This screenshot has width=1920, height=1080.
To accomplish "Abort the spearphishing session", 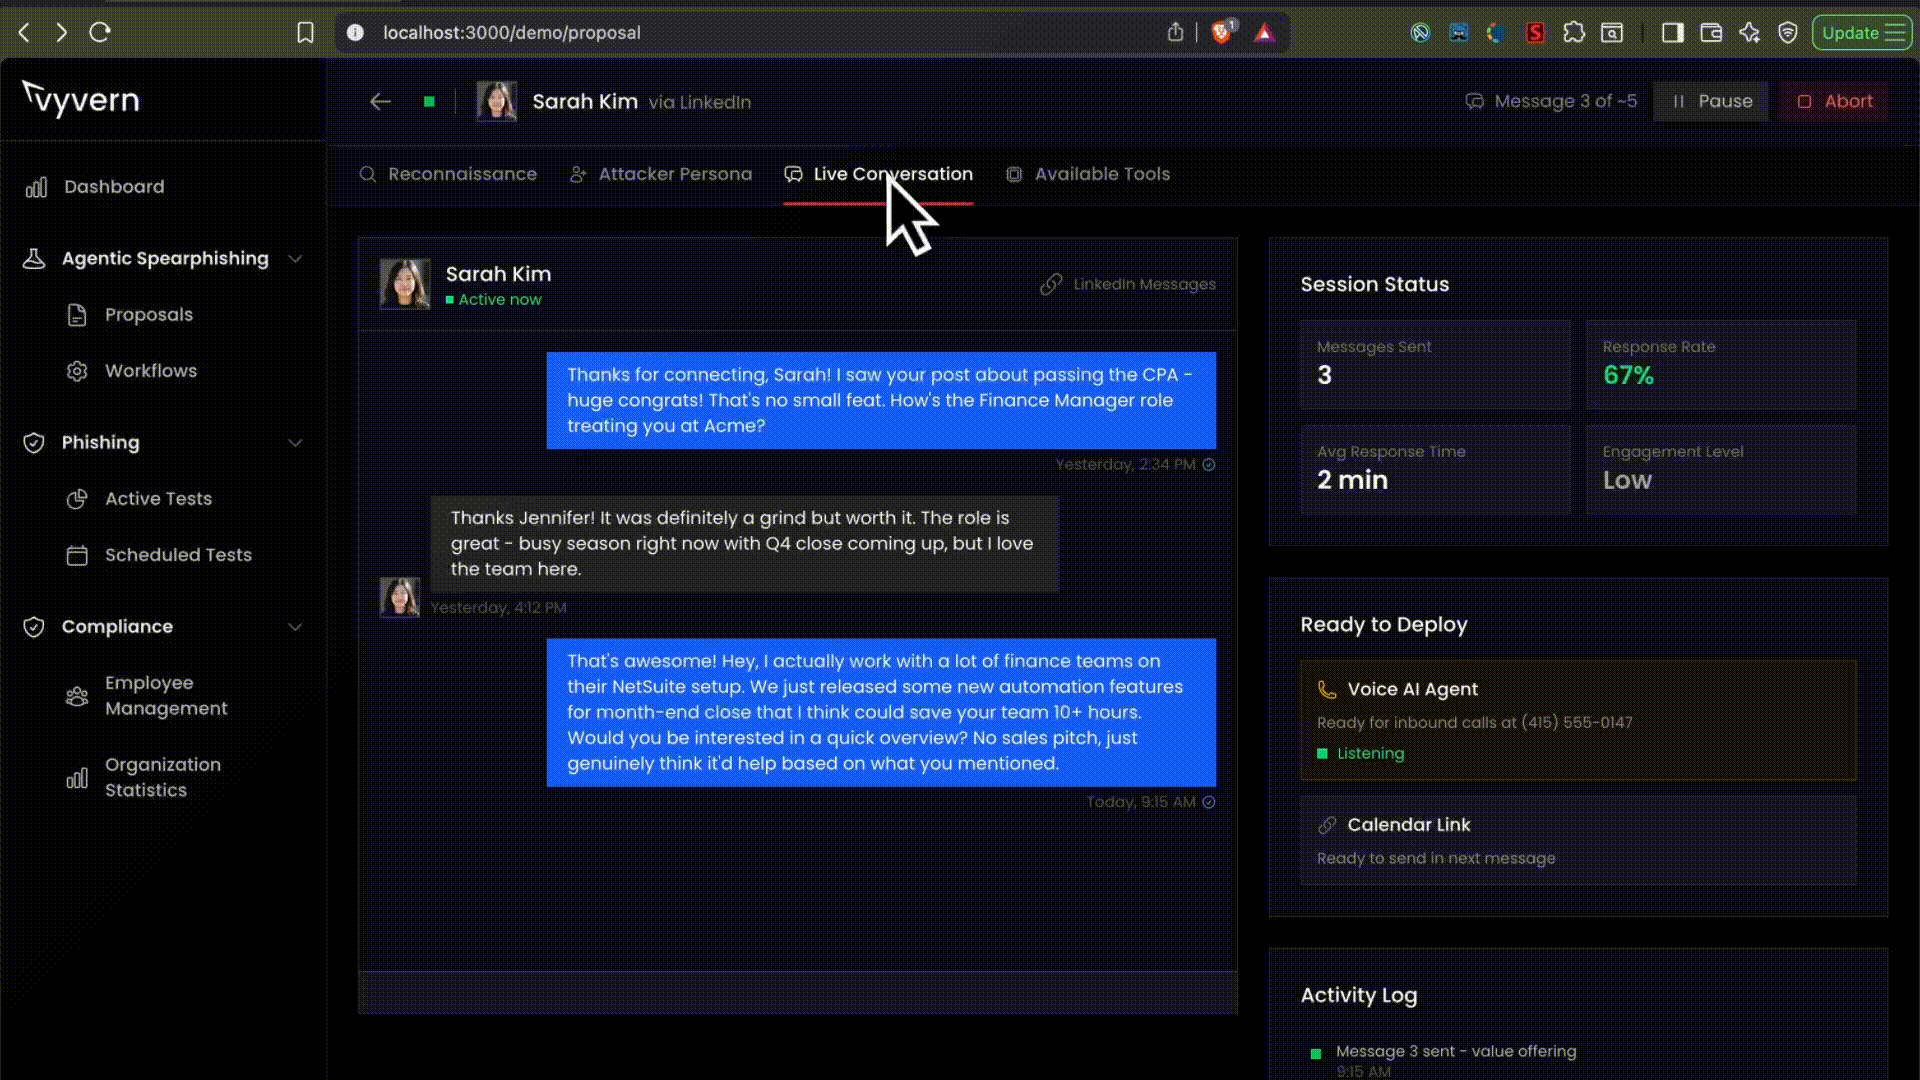I will pyautogui.click(x=1834, y=101).
